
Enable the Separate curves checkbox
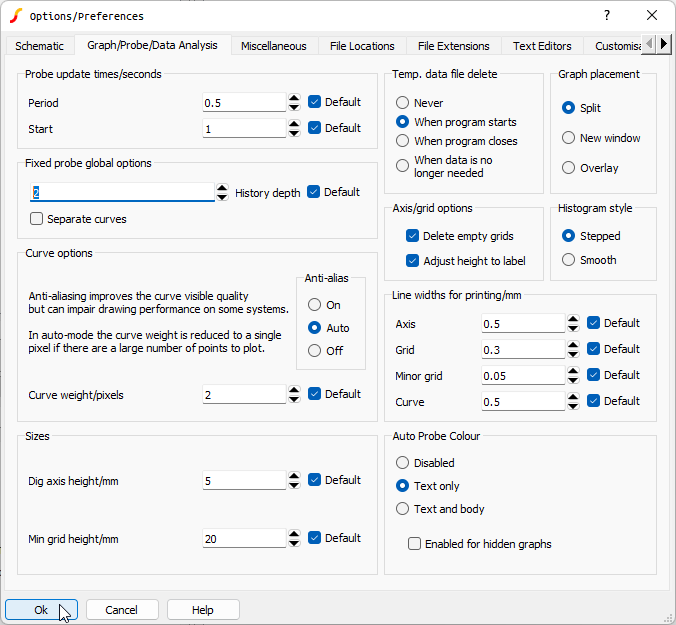click(x=37, y=219)
